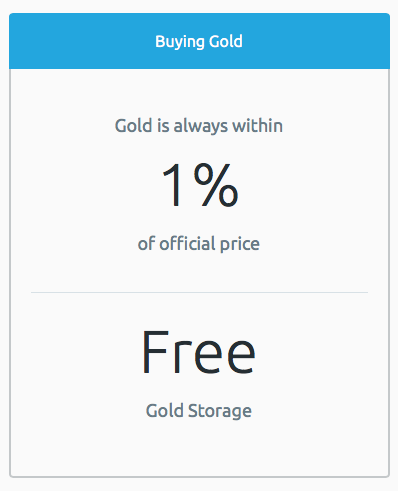Click the 'Gold is always within' text

coord(199,126)
